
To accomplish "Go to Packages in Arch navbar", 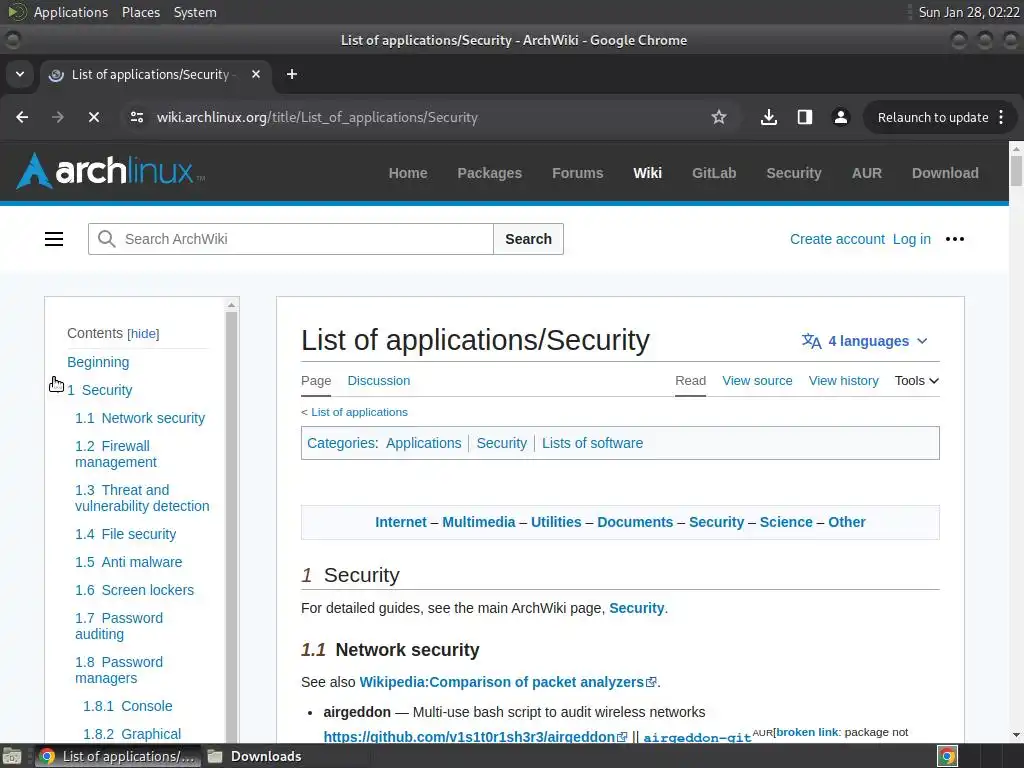I will [x=490, y=173].
